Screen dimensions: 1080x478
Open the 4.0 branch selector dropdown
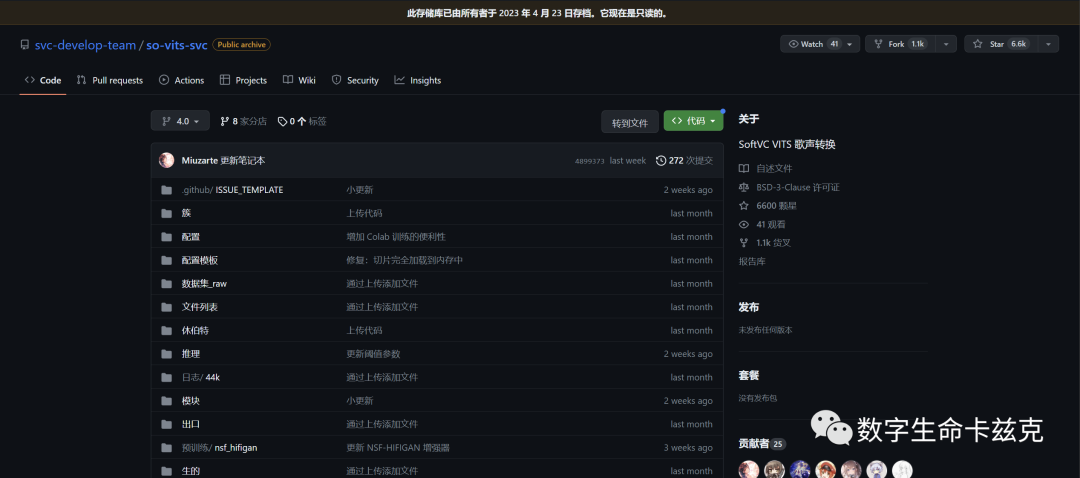click(180, 121)
